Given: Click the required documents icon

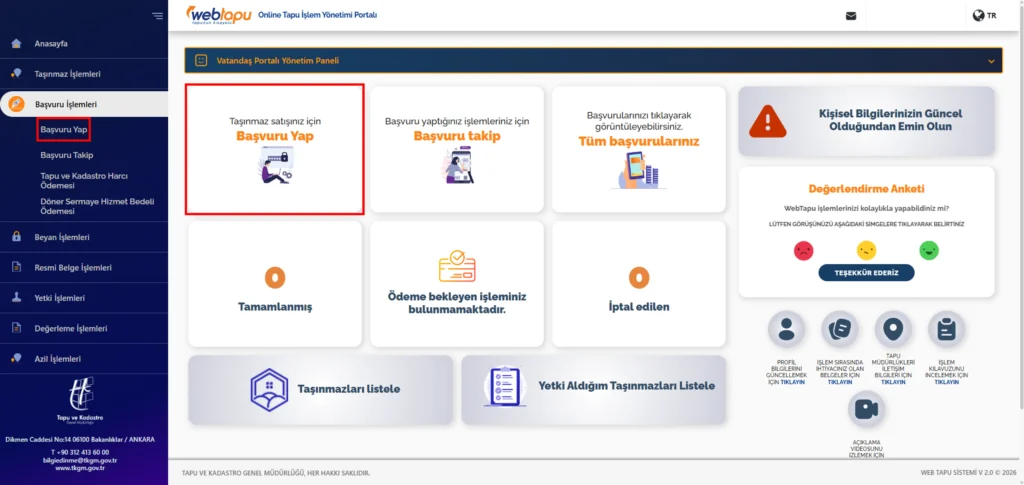Looking at the screenshot, I should pos(840,330).
